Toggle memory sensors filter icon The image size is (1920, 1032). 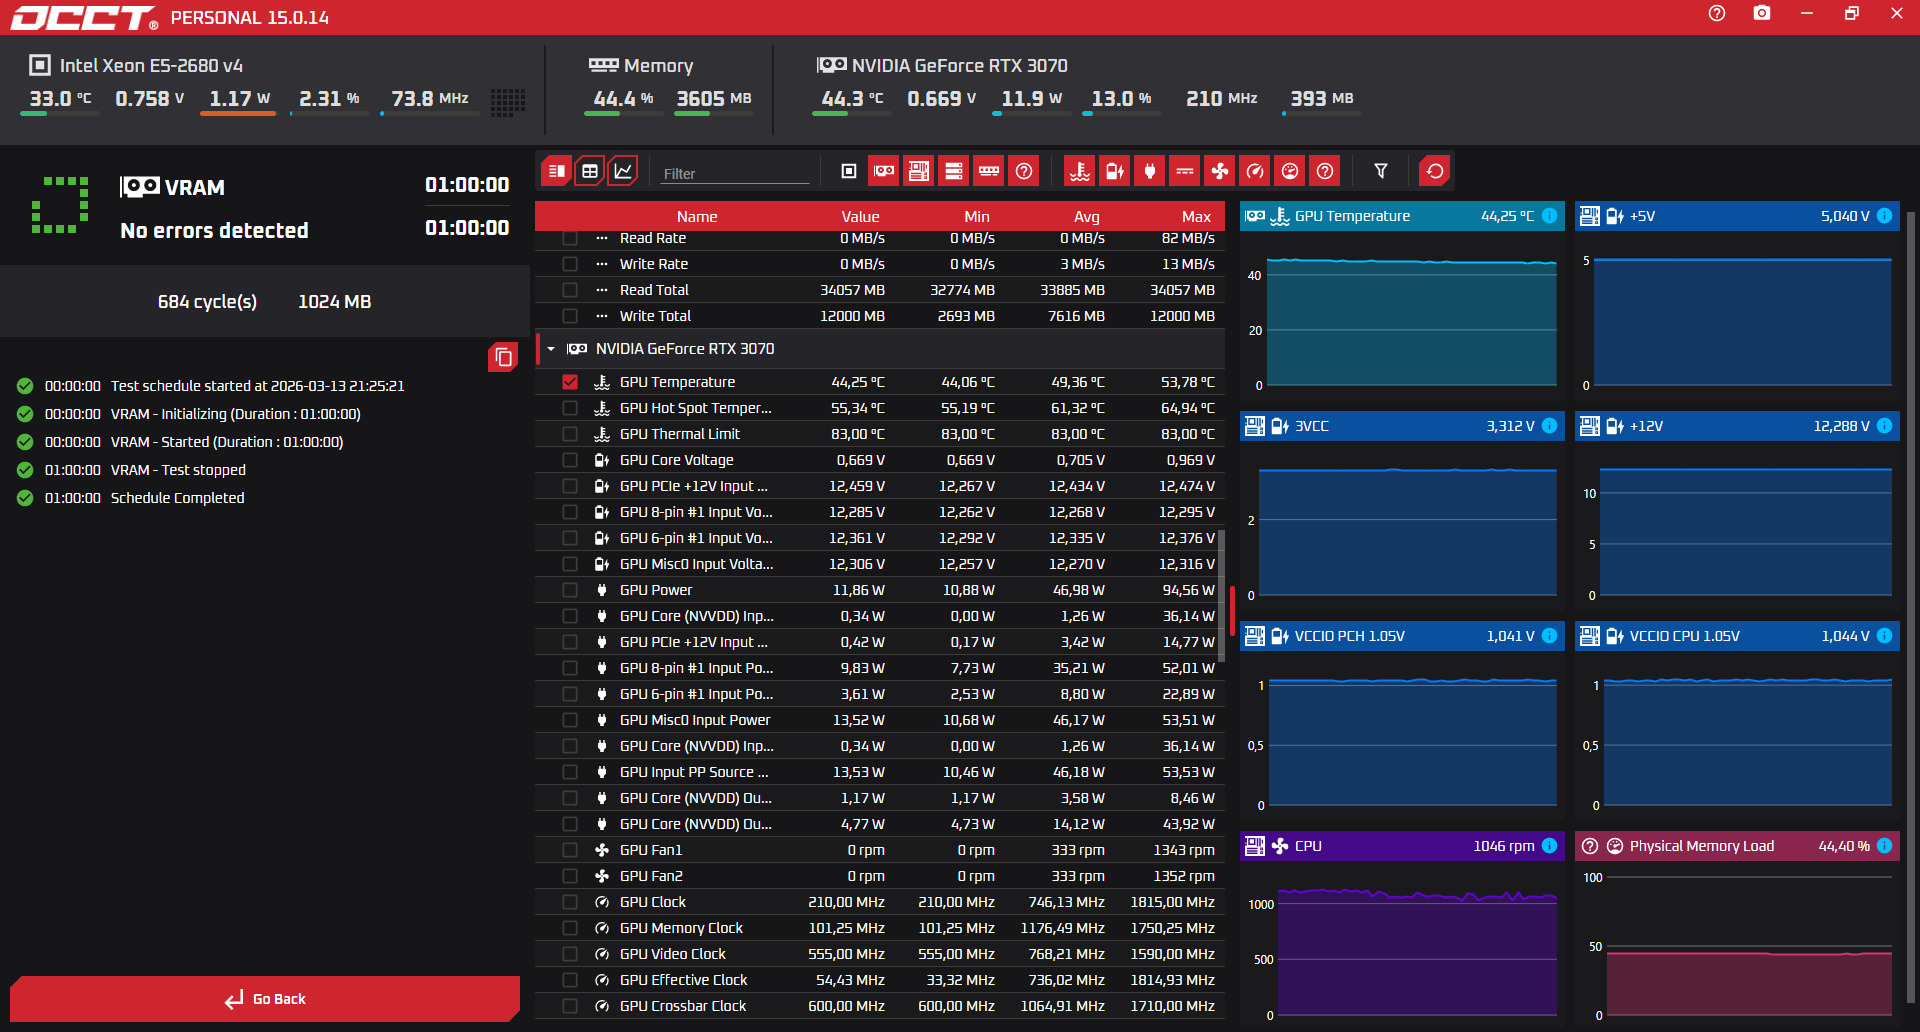coord(989,171)
